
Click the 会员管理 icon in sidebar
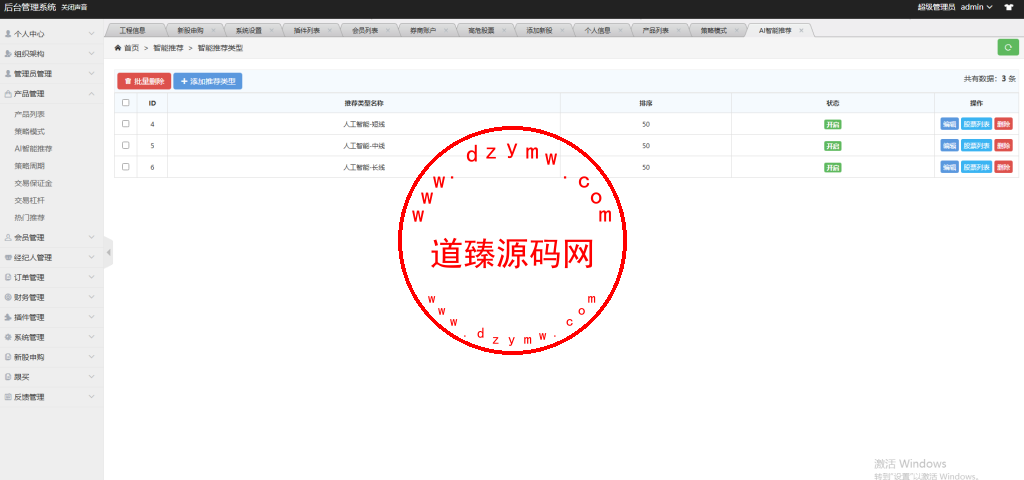[x=8, y=238]
